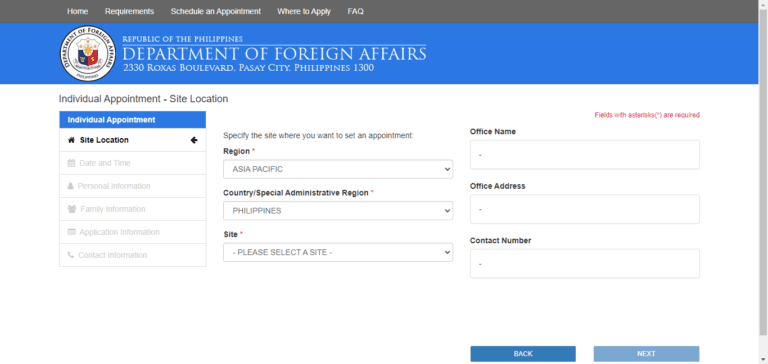Select the Personal Information step label

(x=114, y=186)
